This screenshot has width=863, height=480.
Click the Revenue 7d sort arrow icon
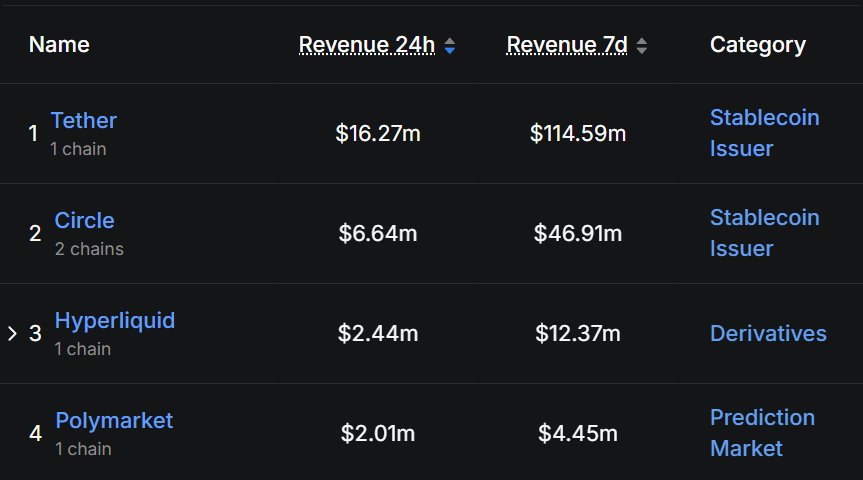pyautogui.click(x=642, y=46)
